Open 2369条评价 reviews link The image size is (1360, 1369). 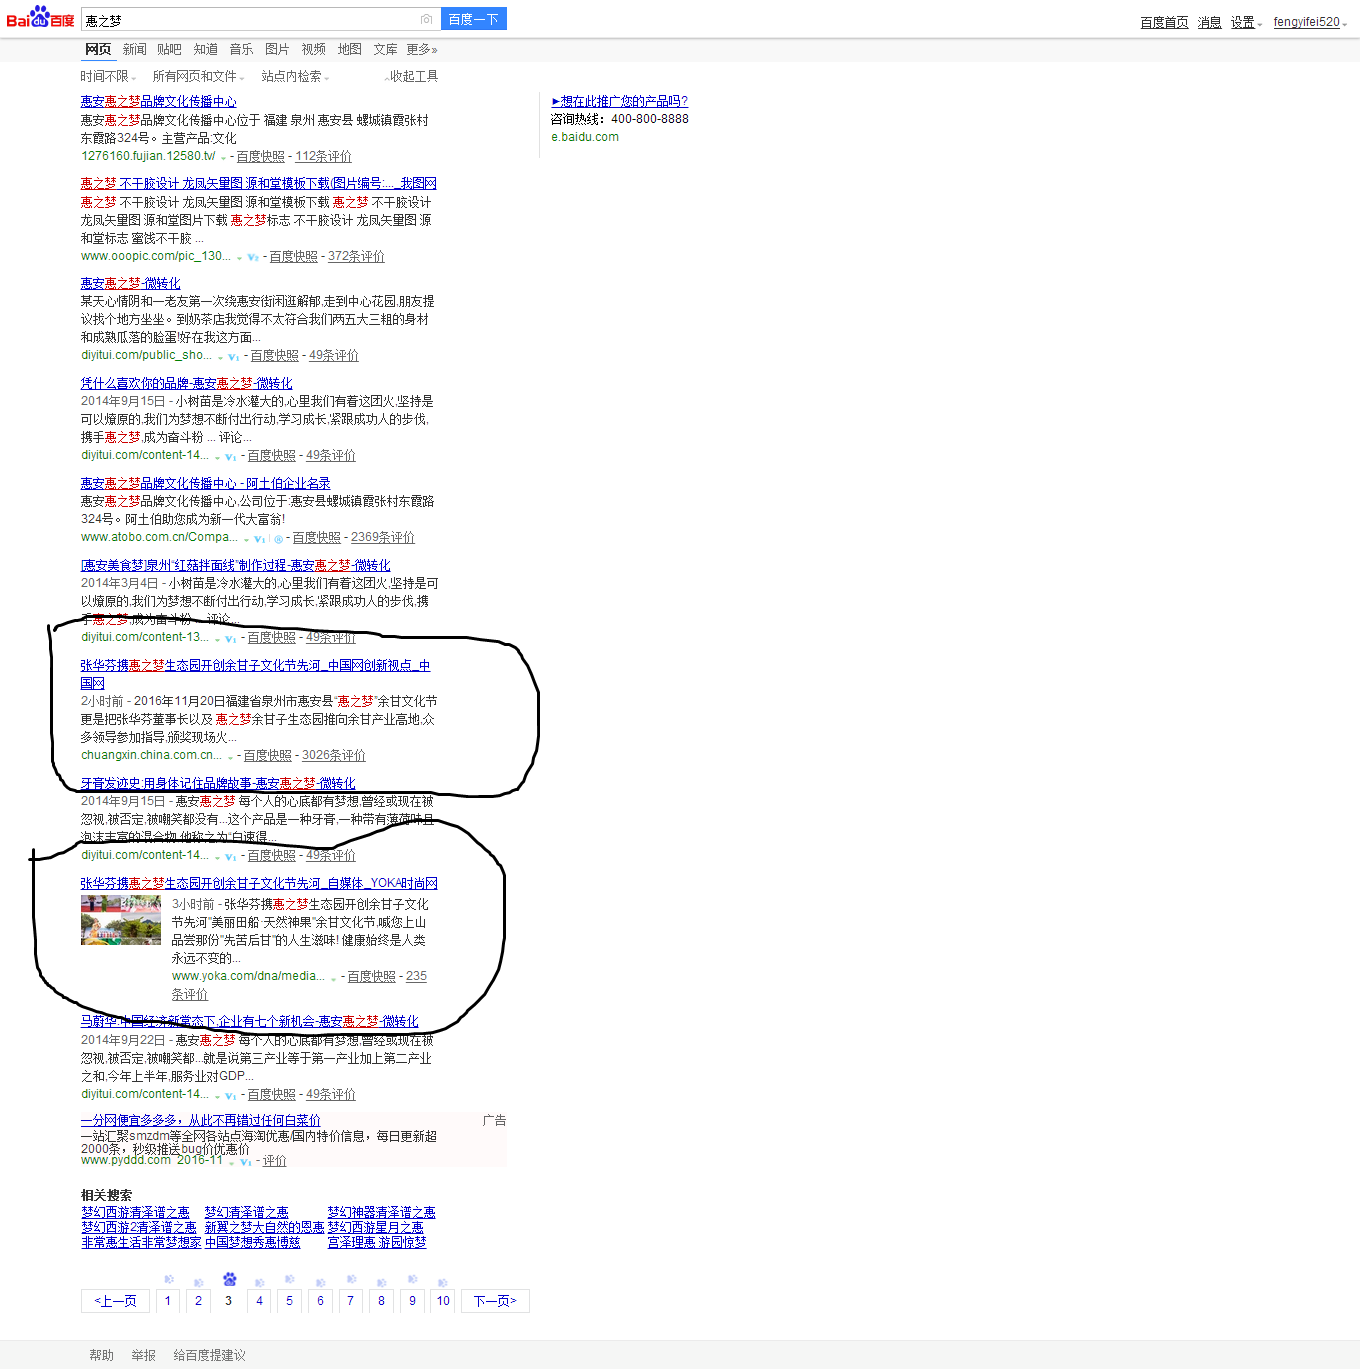click(x=382, y=538)
